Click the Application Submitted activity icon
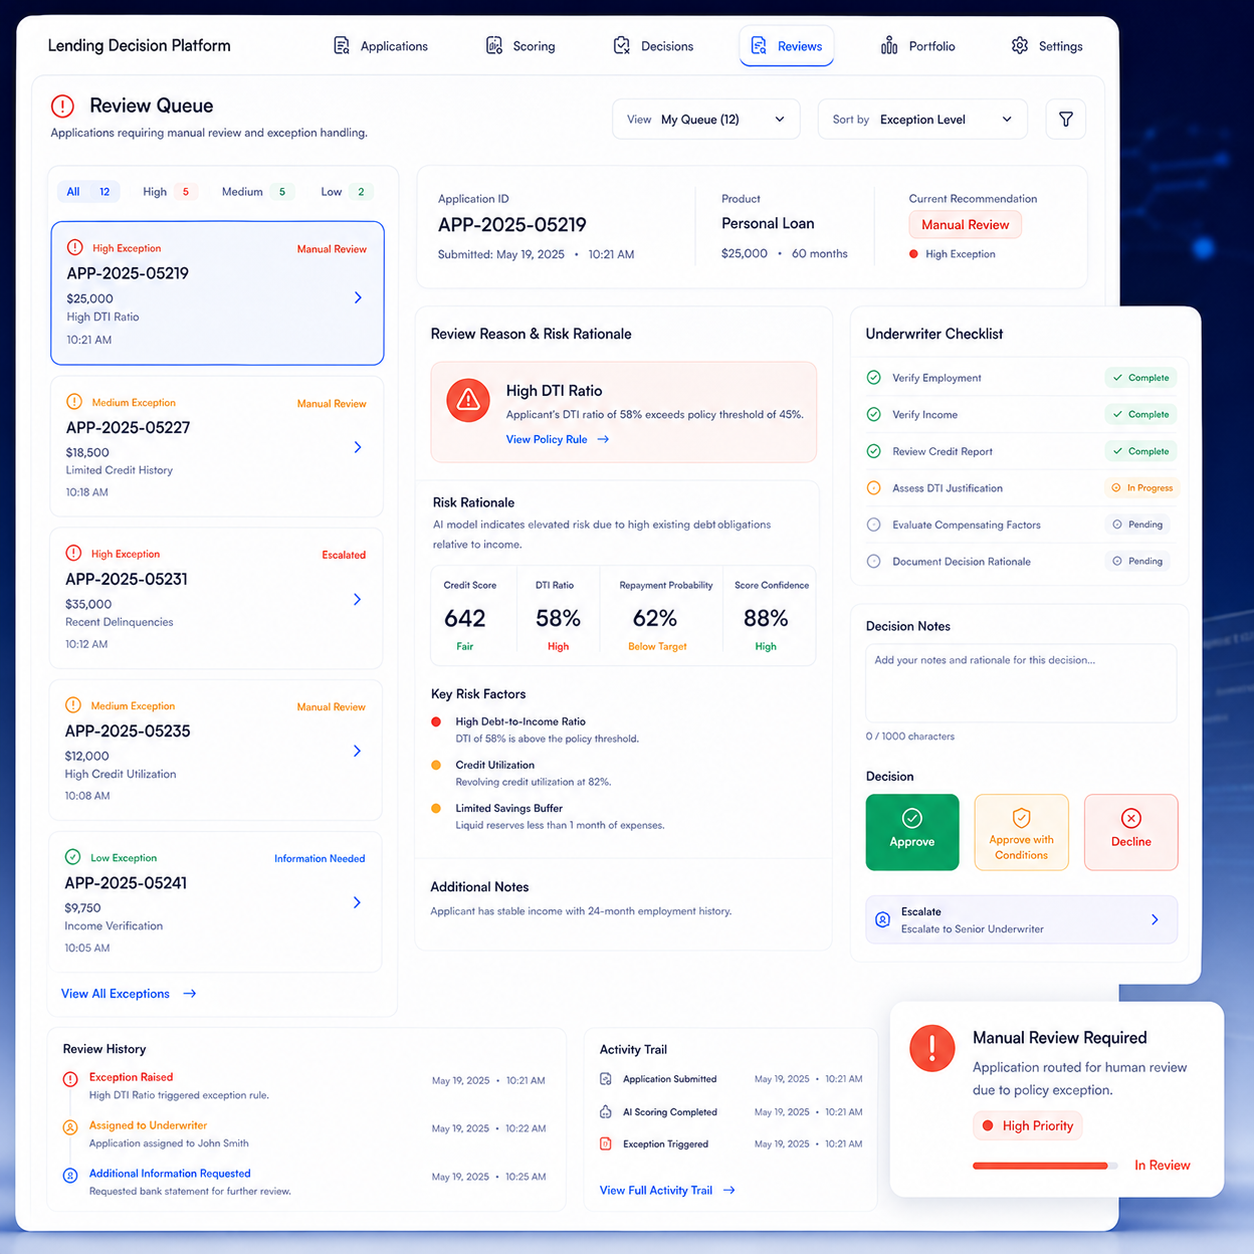Screen dimensions: 1254x1254 pos(605,1079)
